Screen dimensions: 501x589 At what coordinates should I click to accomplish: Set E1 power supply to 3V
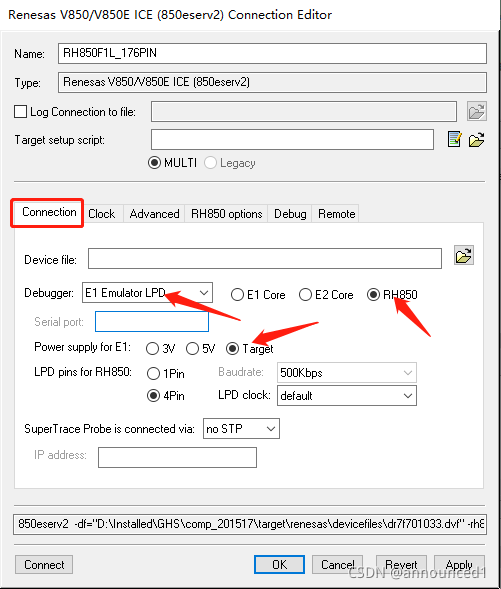(152, 349)
